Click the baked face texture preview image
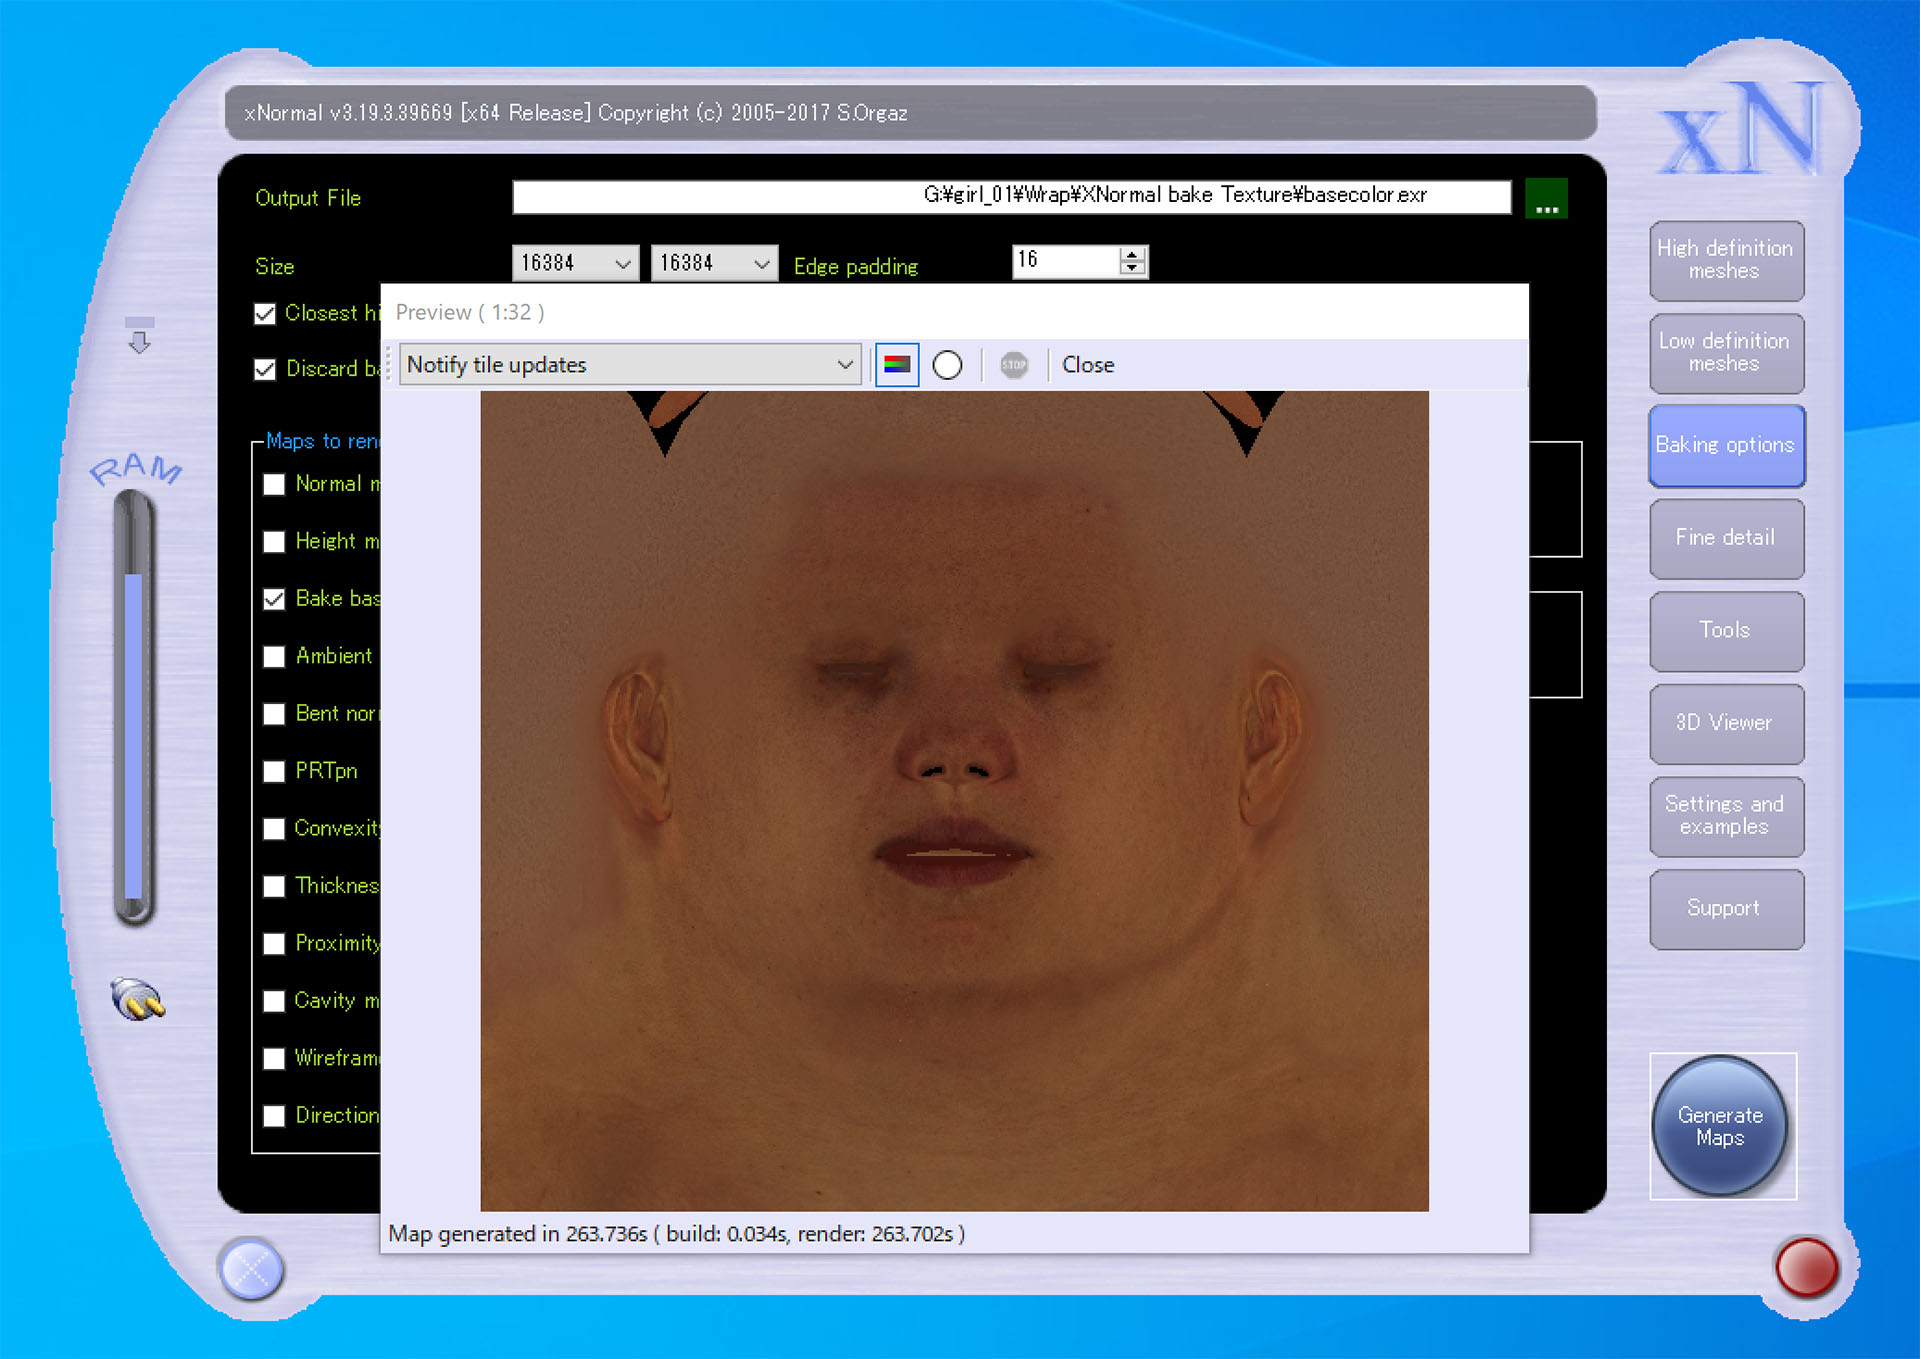 [954, 801]
